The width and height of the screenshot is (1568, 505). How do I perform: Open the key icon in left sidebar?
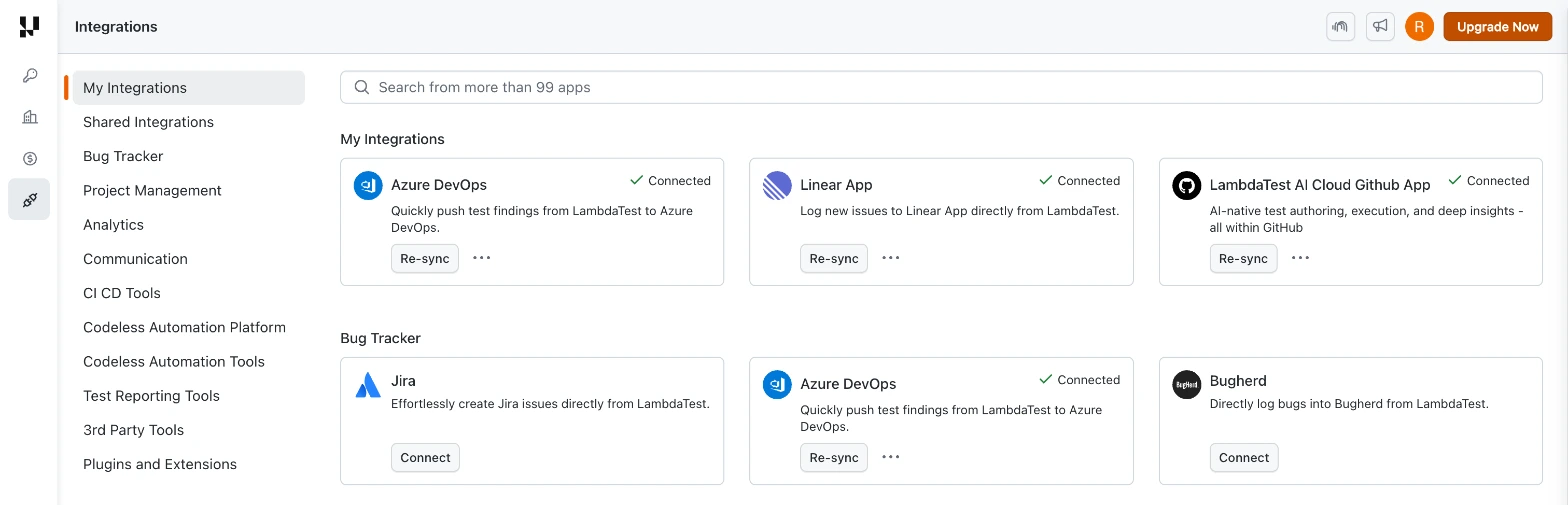30,76
